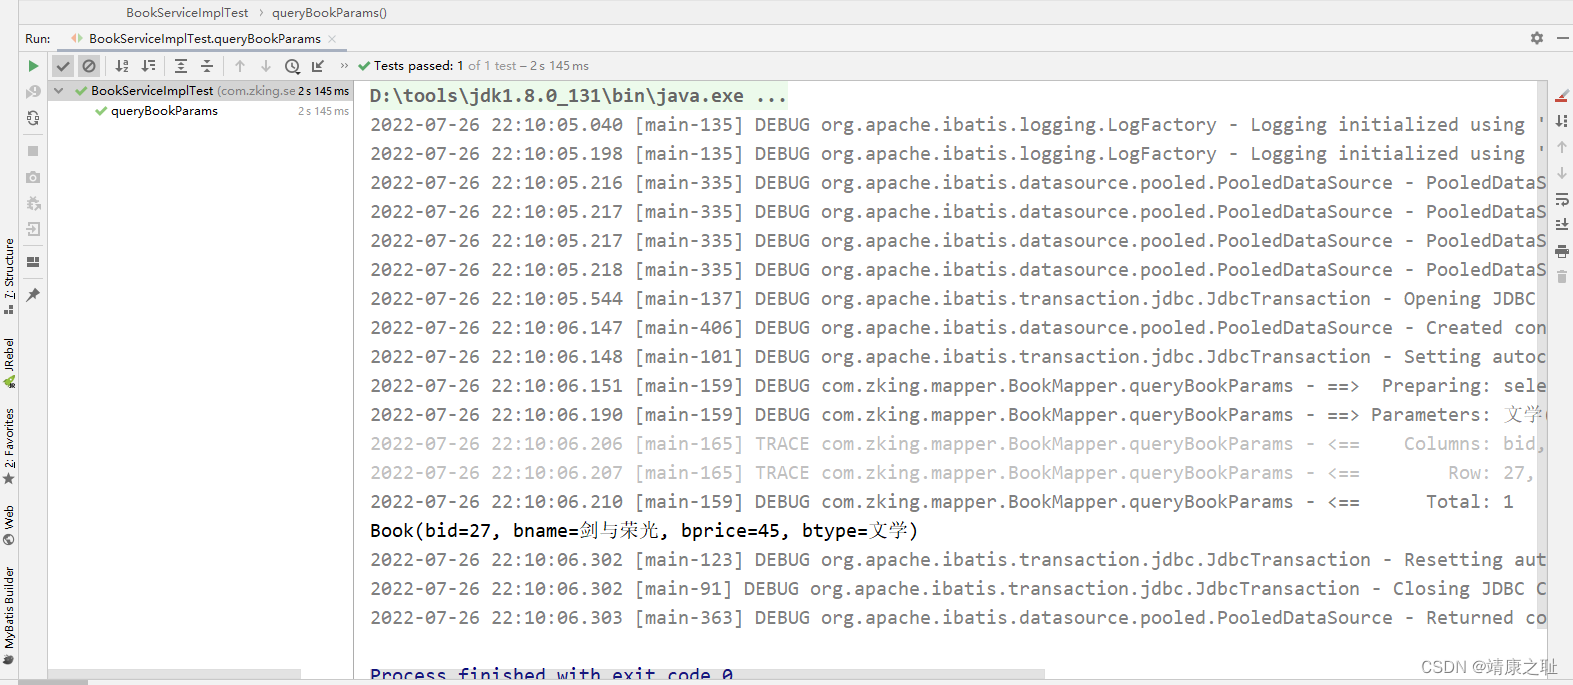The image size is (1573, 685).
Task: Toggle Show Ignored tests button
Action: (x=89, y=66)
